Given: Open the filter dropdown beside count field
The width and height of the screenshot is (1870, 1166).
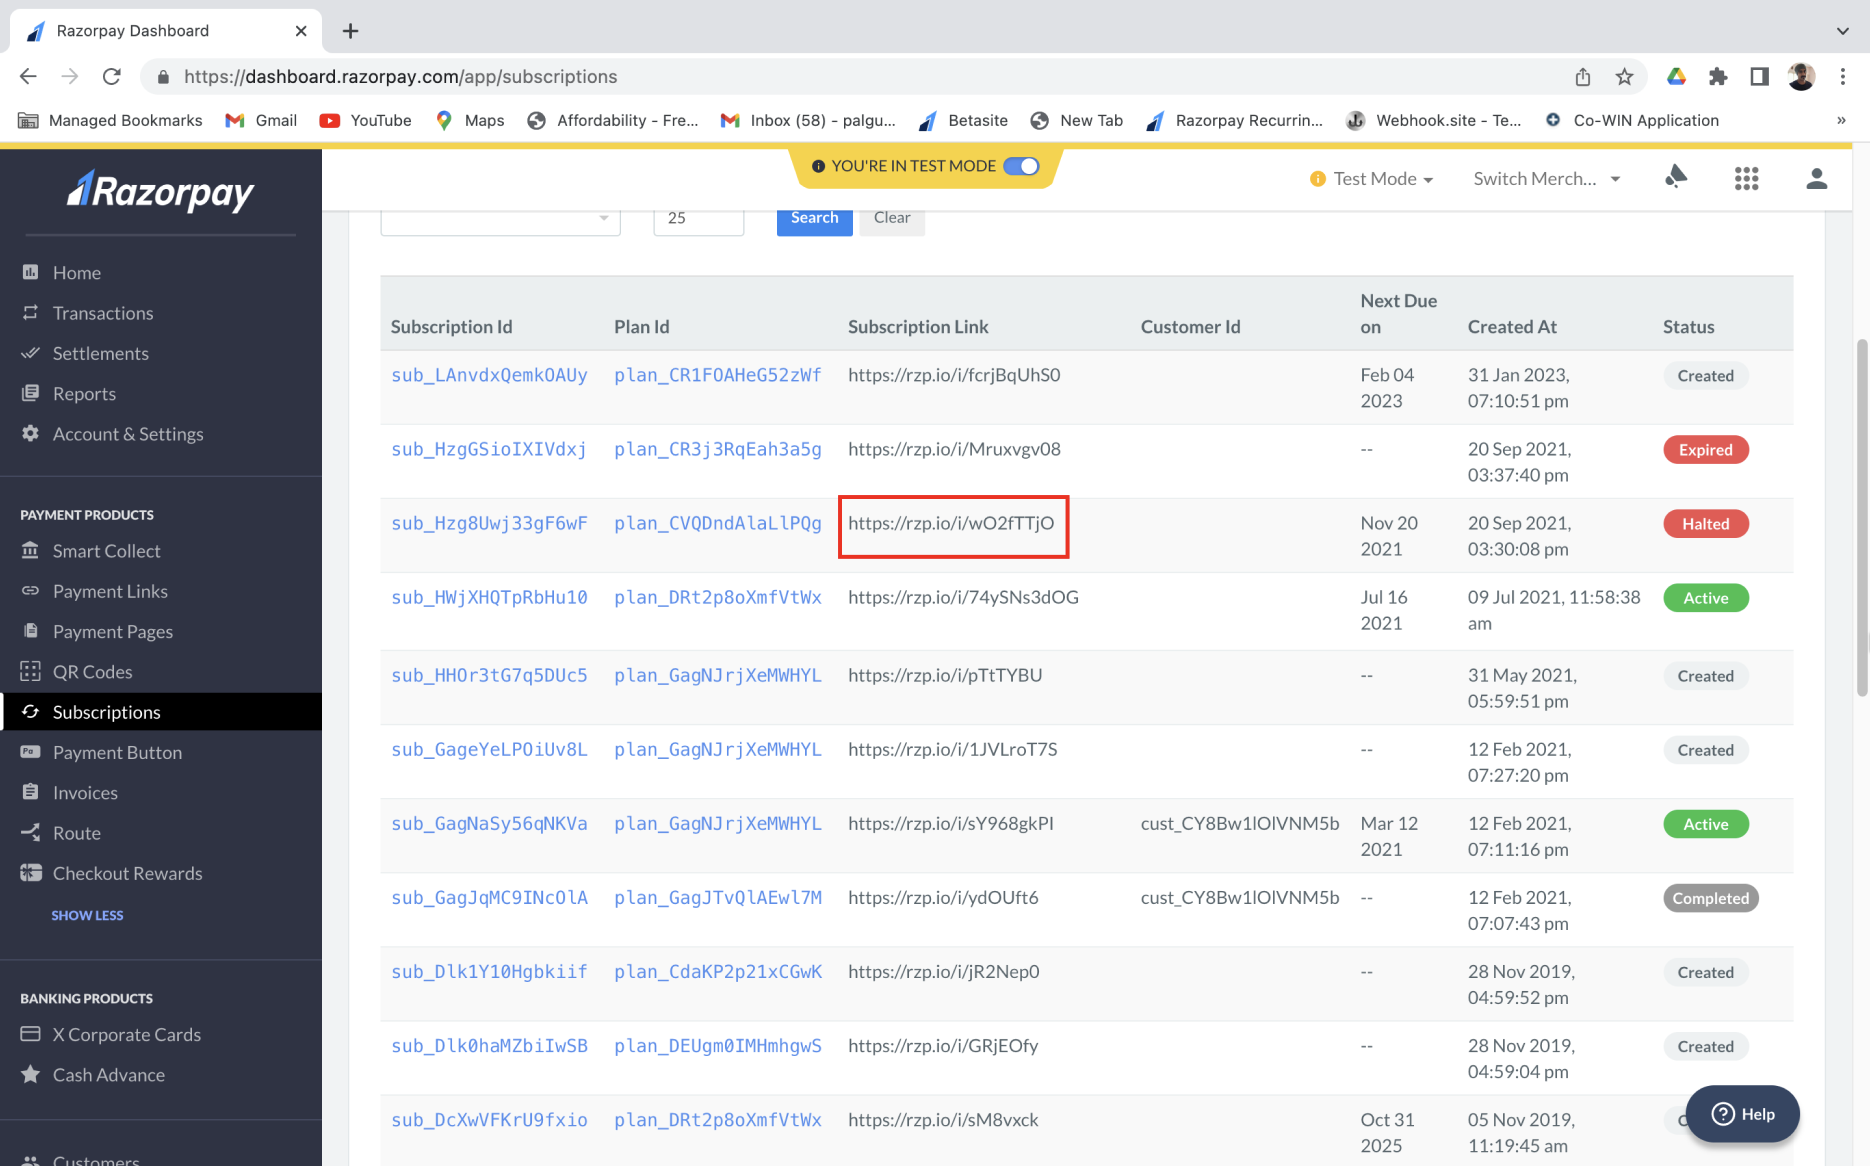Looking at the screenshot, I should (x=500, y=219).
